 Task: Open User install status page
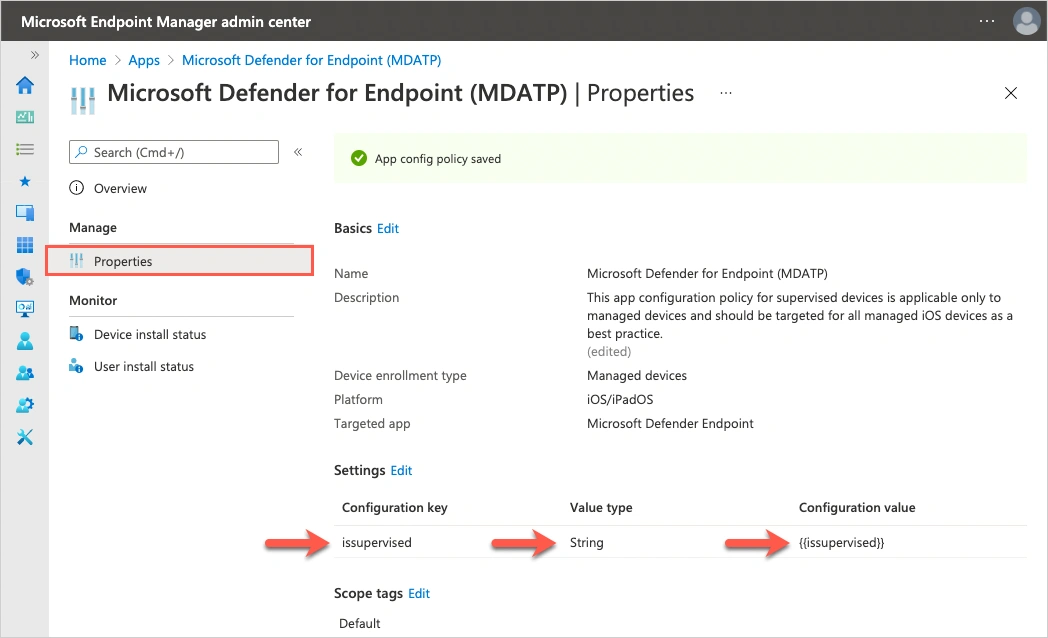143,366
